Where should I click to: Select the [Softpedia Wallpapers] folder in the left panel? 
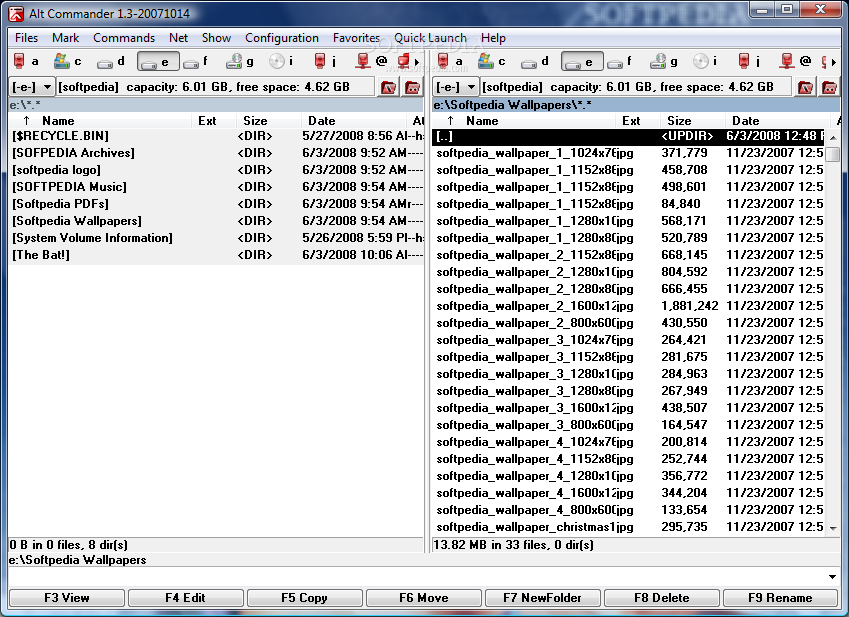pos(216,221)
